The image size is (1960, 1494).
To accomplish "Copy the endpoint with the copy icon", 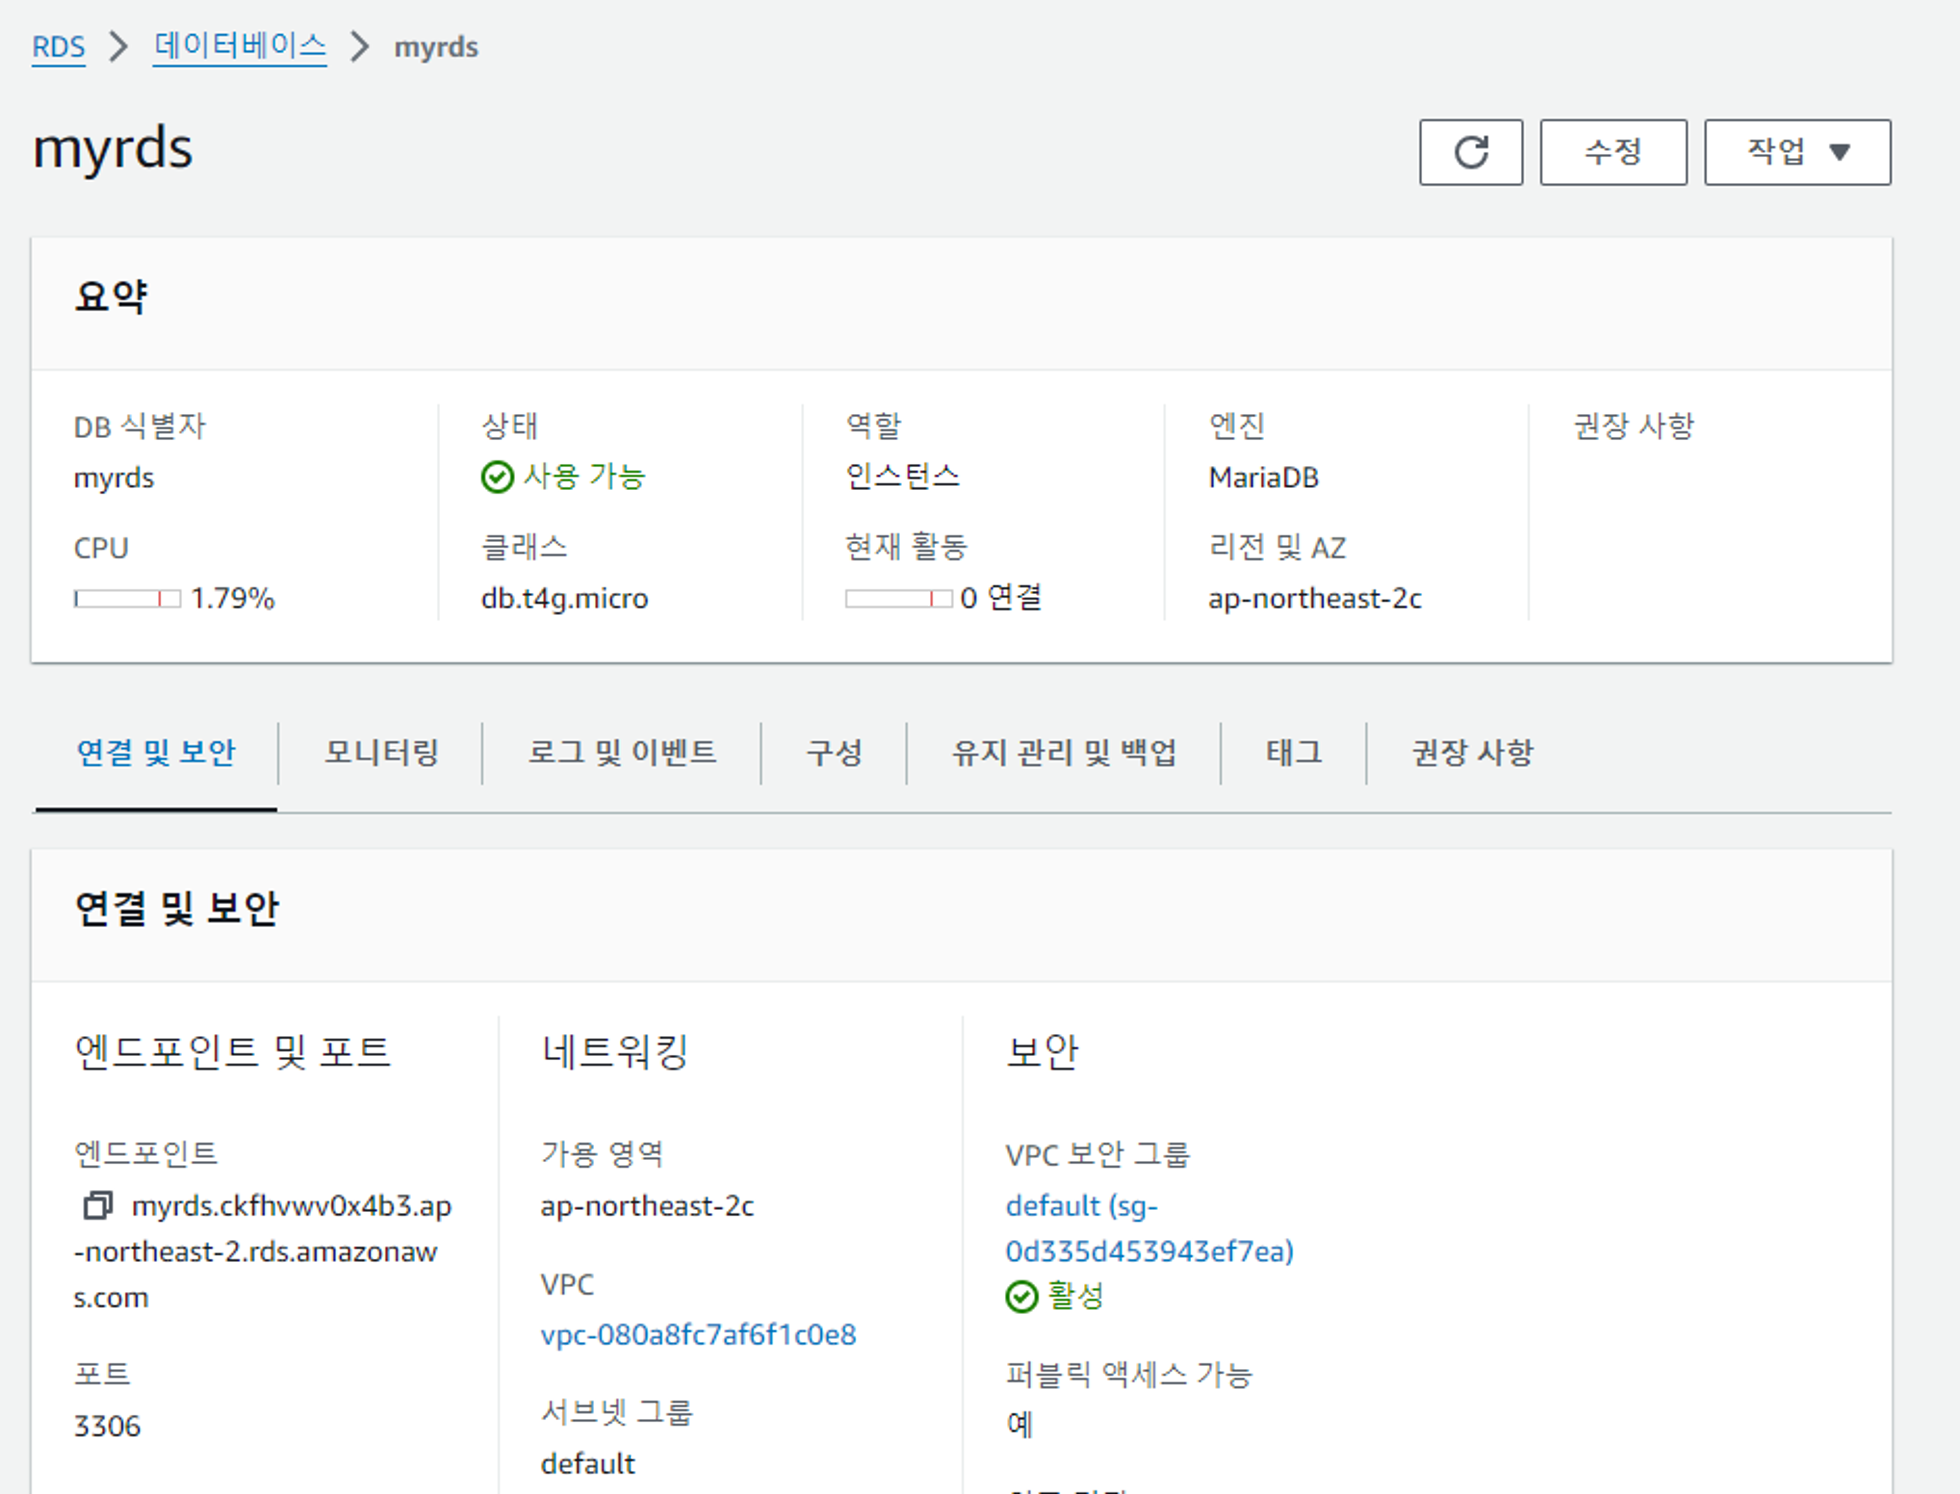I will pyautogui.click(x=97, y=1205).
